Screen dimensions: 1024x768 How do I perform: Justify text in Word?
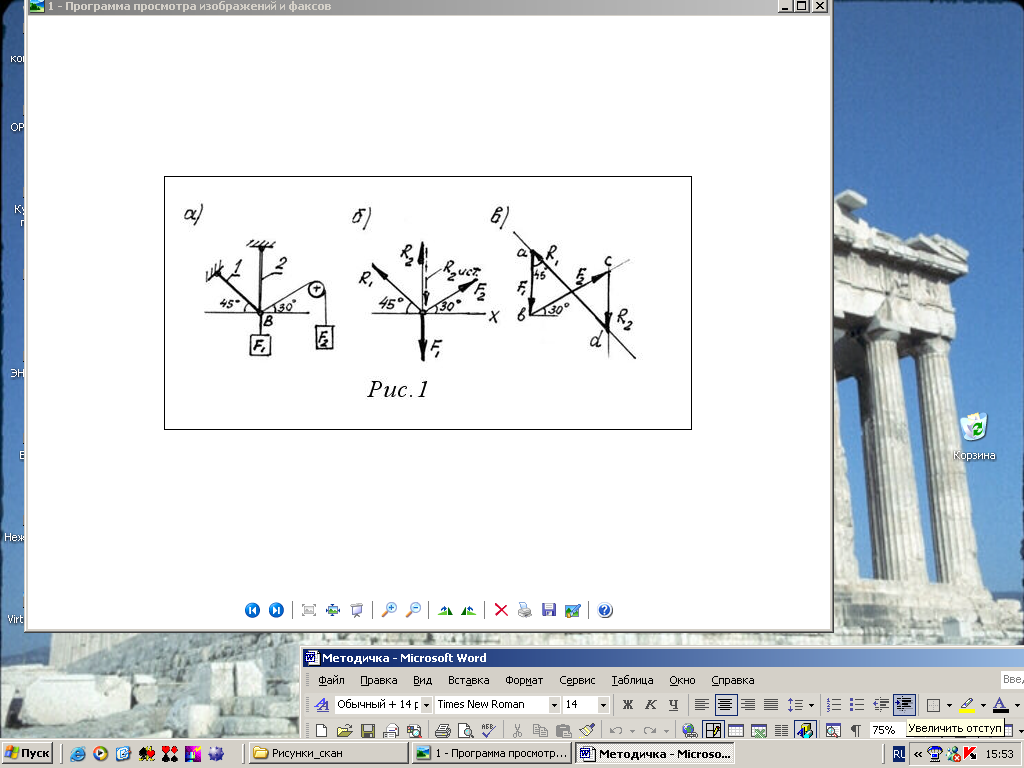(771, 705)
